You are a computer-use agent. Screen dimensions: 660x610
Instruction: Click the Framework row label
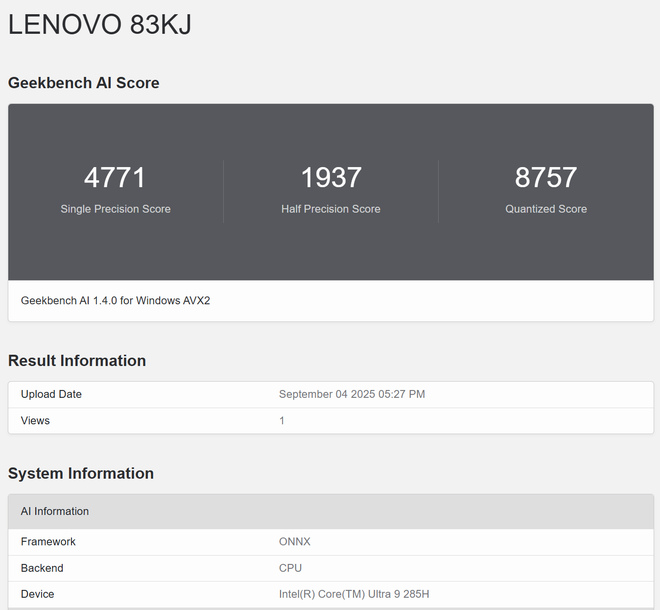(x=48, y=542)
